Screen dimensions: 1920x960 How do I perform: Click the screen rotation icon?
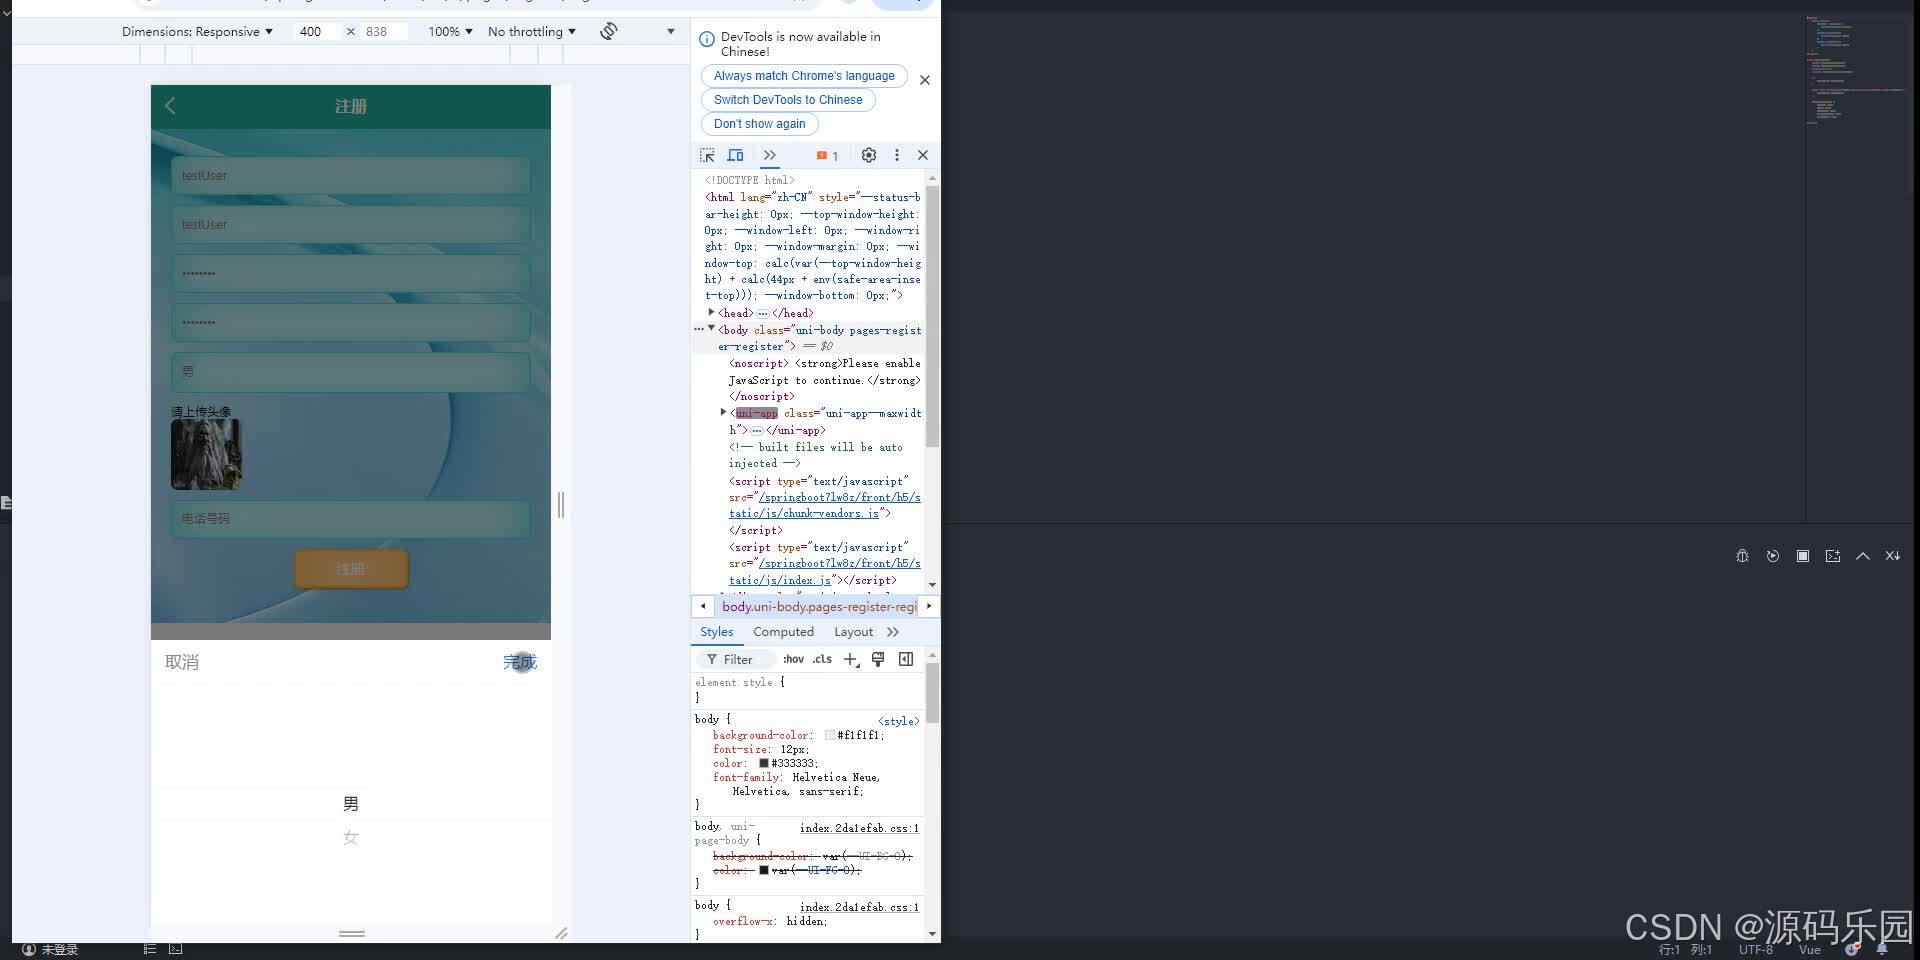click(608, 31)
